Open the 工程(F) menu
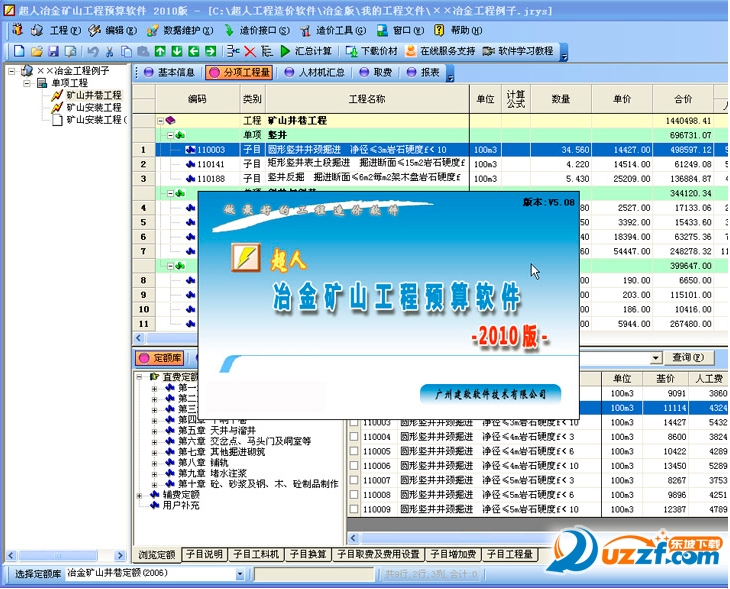Image resolution: width=730 pixels, height=589 pixels. click(65, 30)
